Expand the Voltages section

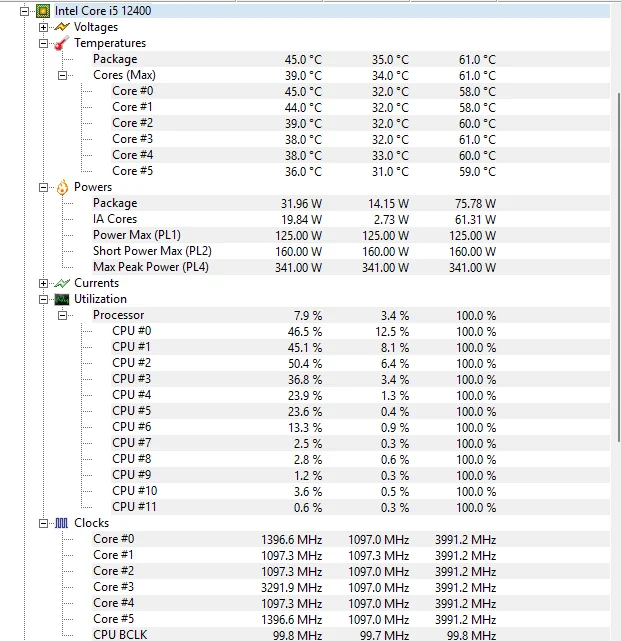pyautogui.click(x=44, y=27)
